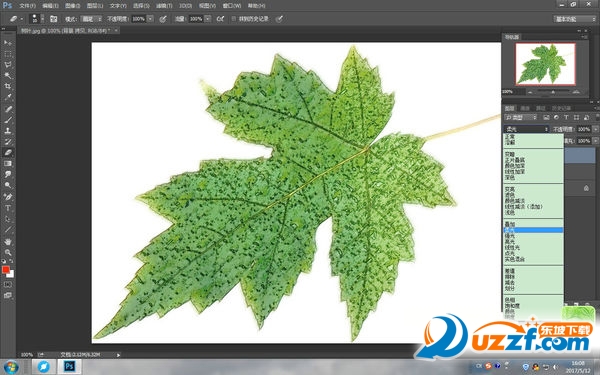
Task: Select the Clone Stamp tool
Action: point(8,130)
